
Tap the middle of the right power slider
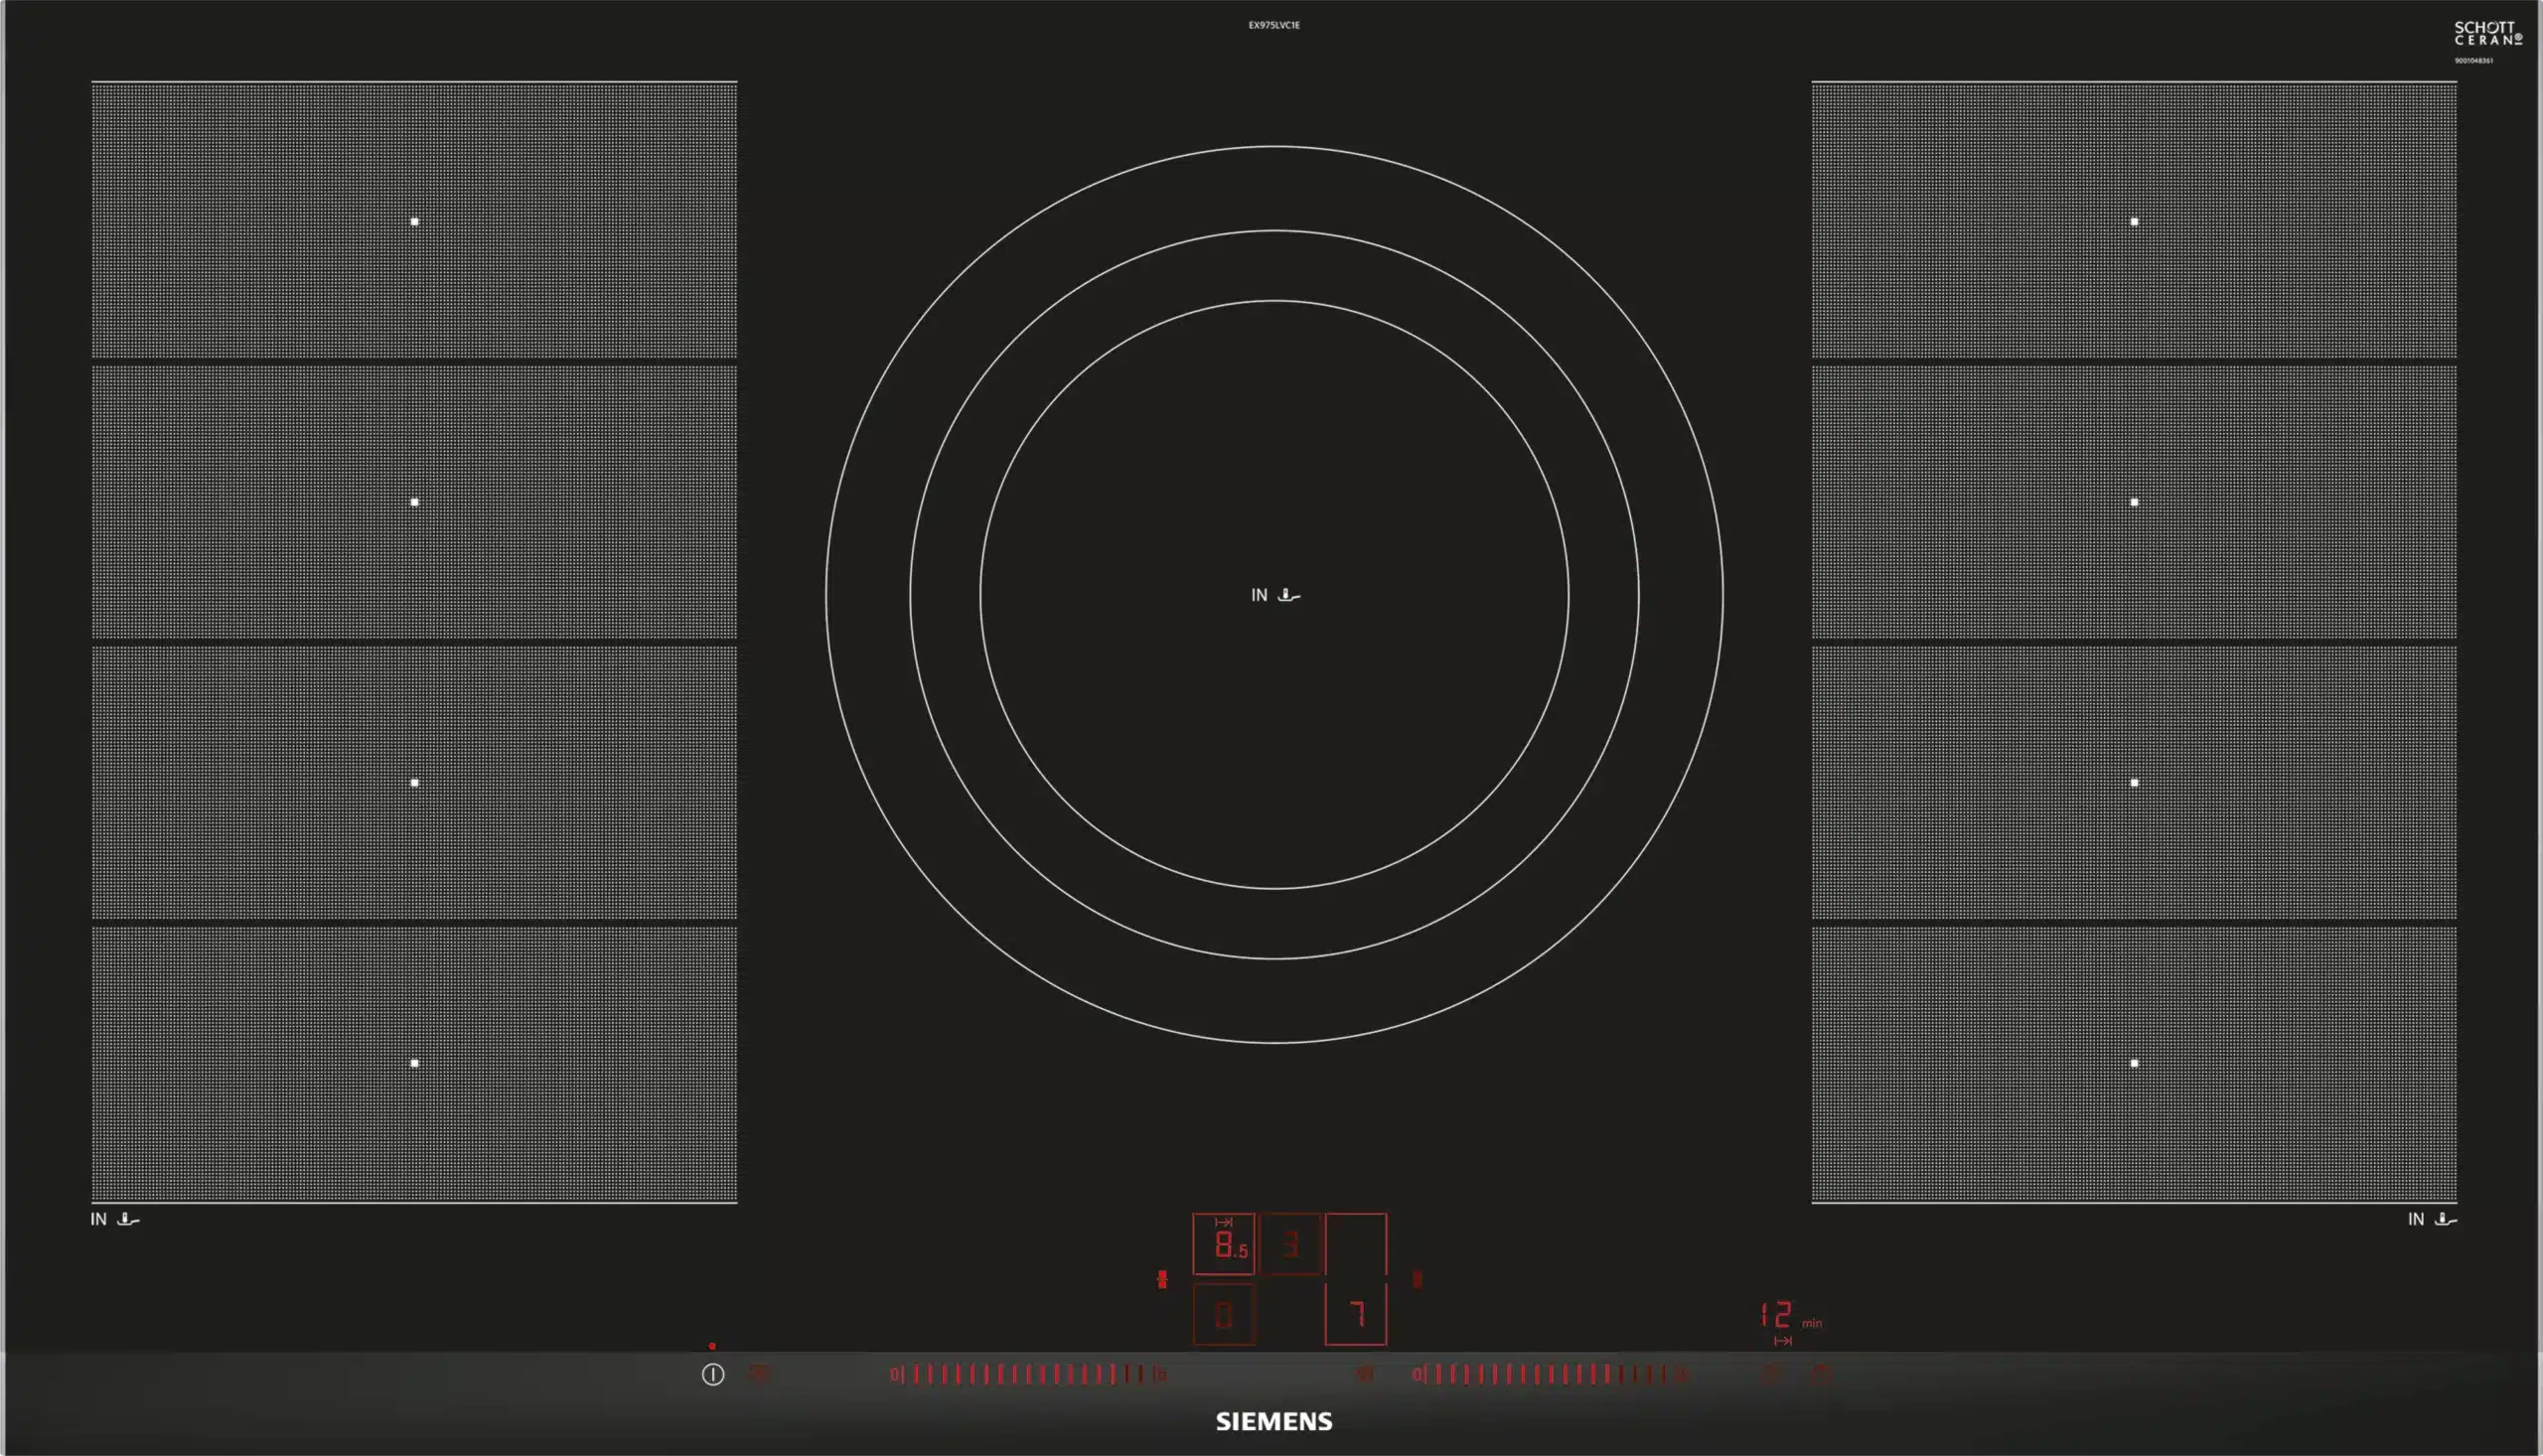point(1550,1374)
